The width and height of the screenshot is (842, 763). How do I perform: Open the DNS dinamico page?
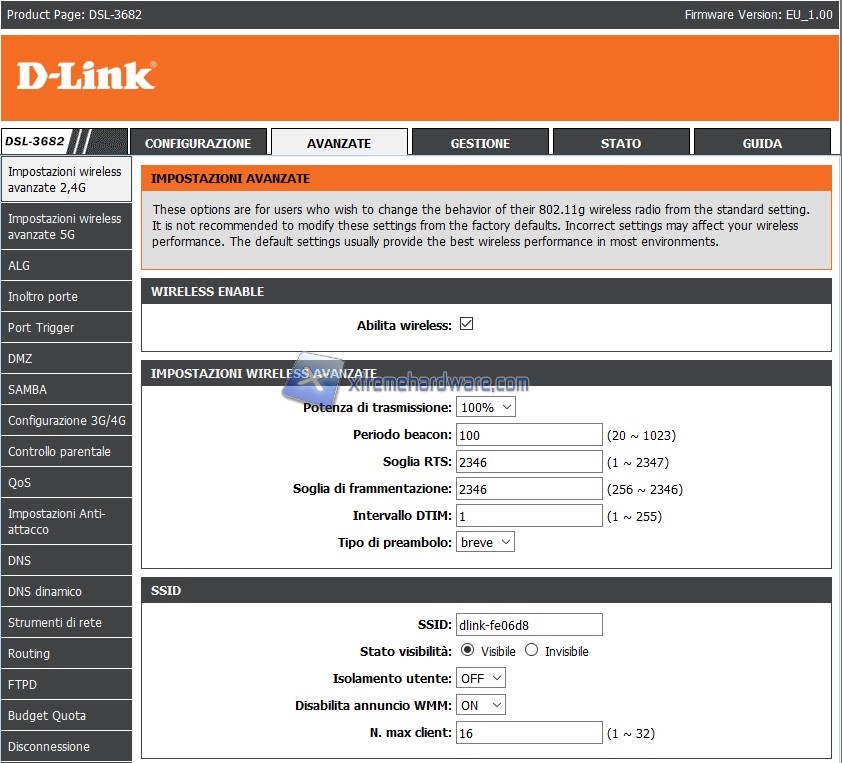[x=65, y=592]
